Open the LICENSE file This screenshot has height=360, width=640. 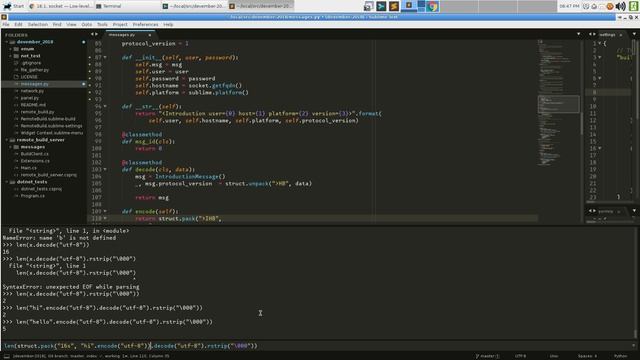tap(29, 77)
